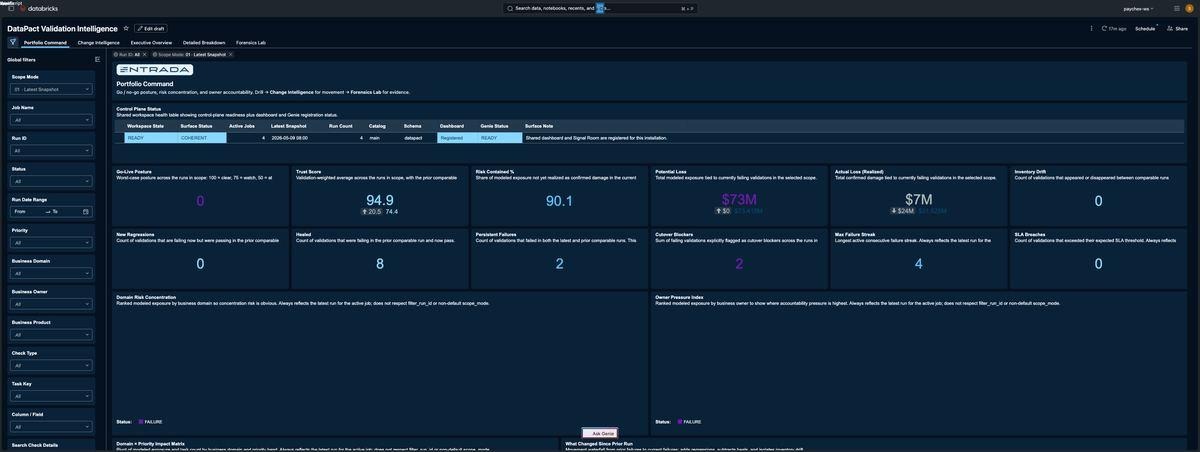Screen dimensions: 1200x452
Task: Click the Surface Note column header
Action: (539, 126)
